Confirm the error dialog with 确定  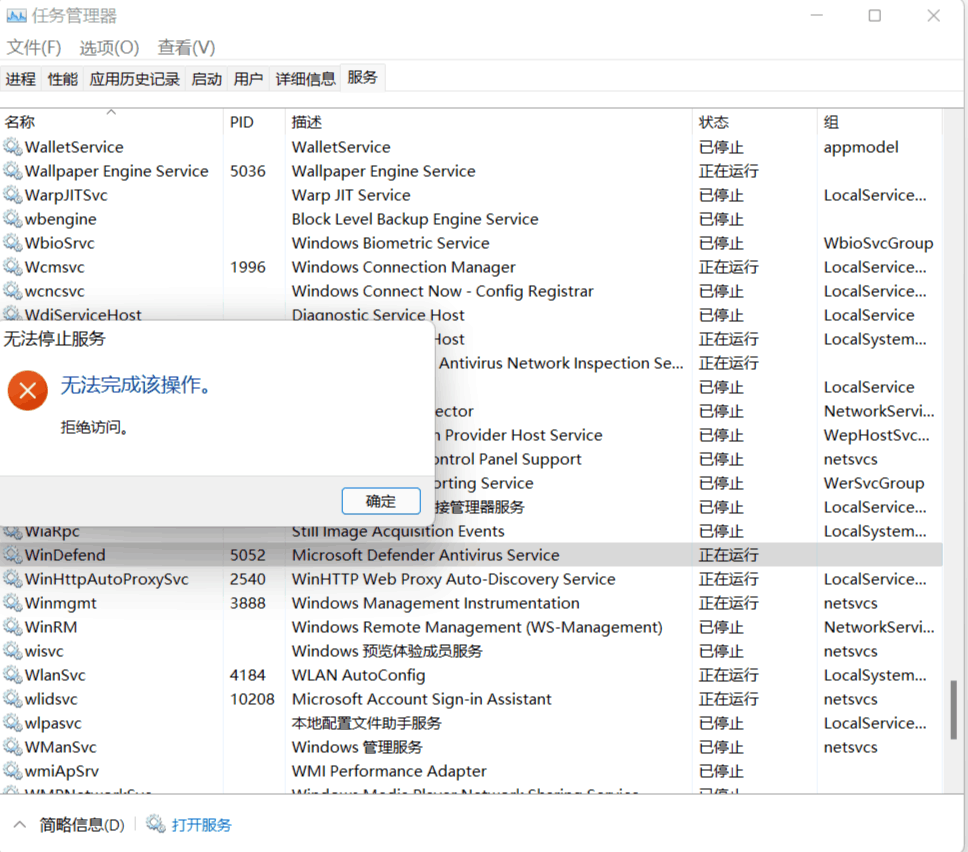click(x=381, y=501)
